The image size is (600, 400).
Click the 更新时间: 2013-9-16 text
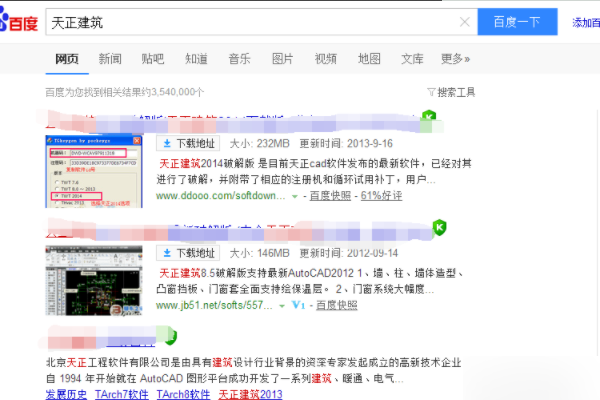point(346,144)
